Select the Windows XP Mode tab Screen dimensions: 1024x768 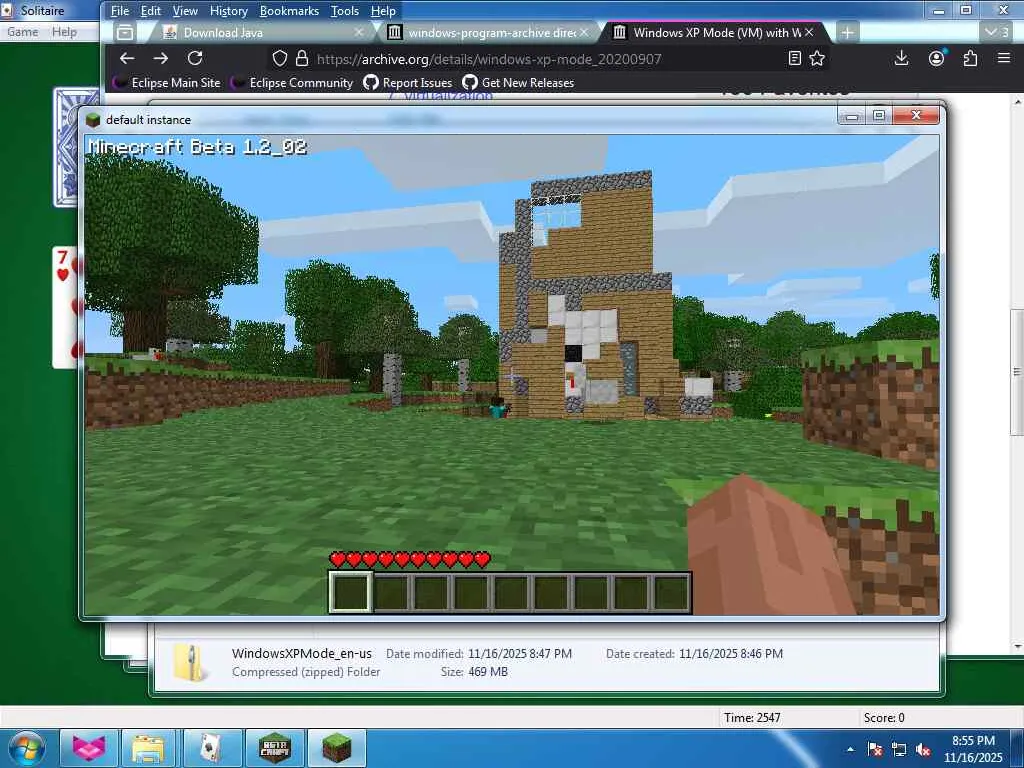712,33
